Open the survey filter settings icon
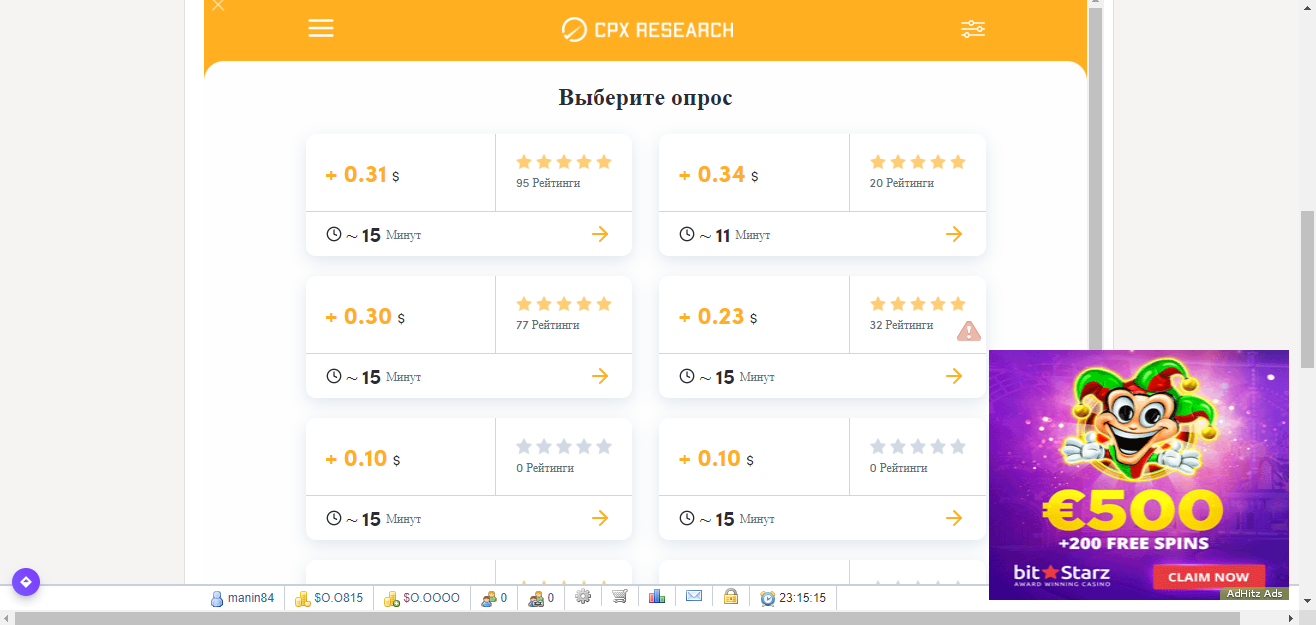The height and width of the screenshot is (625, 1316). pyautogui.click(x=973, y=29)
